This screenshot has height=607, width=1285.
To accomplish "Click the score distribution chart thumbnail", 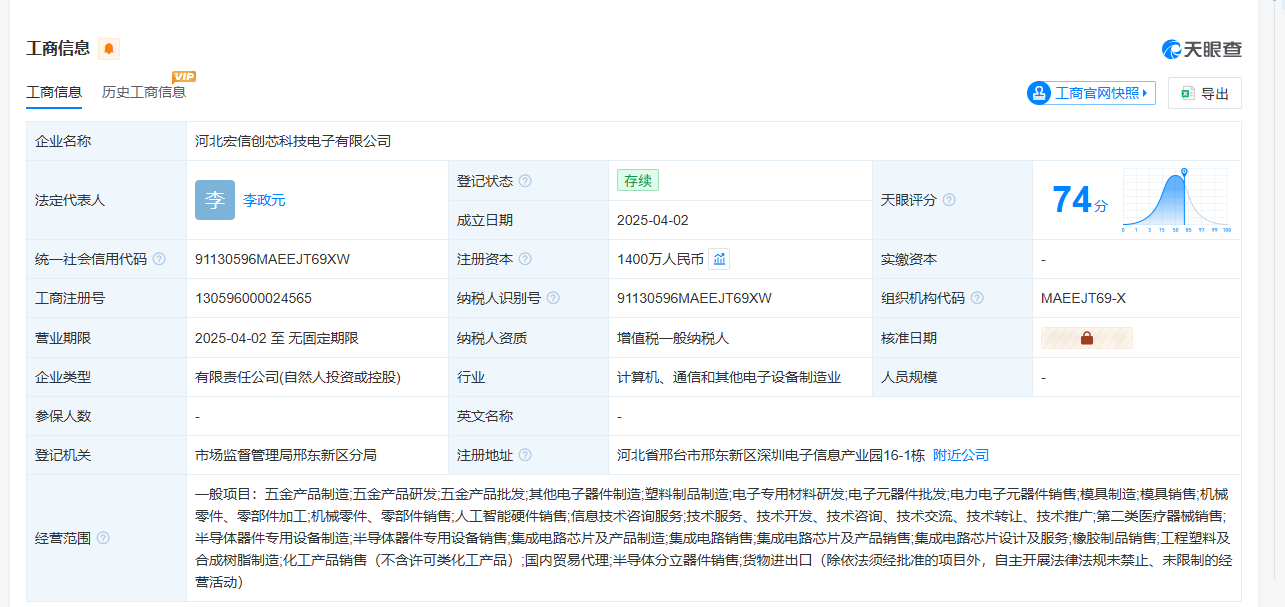I will click(1176, 200).
